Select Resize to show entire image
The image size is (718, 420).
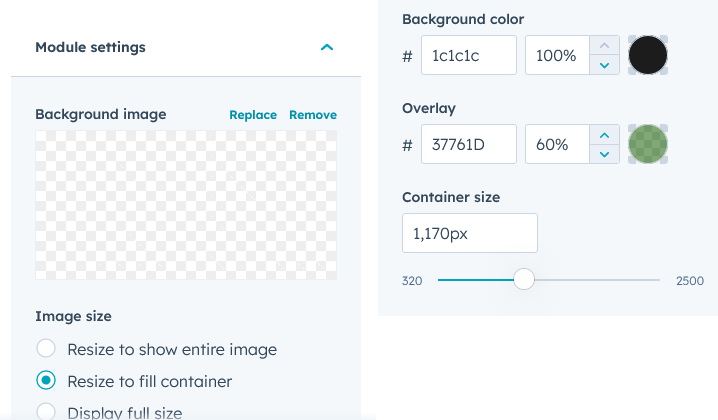point(46,349)
